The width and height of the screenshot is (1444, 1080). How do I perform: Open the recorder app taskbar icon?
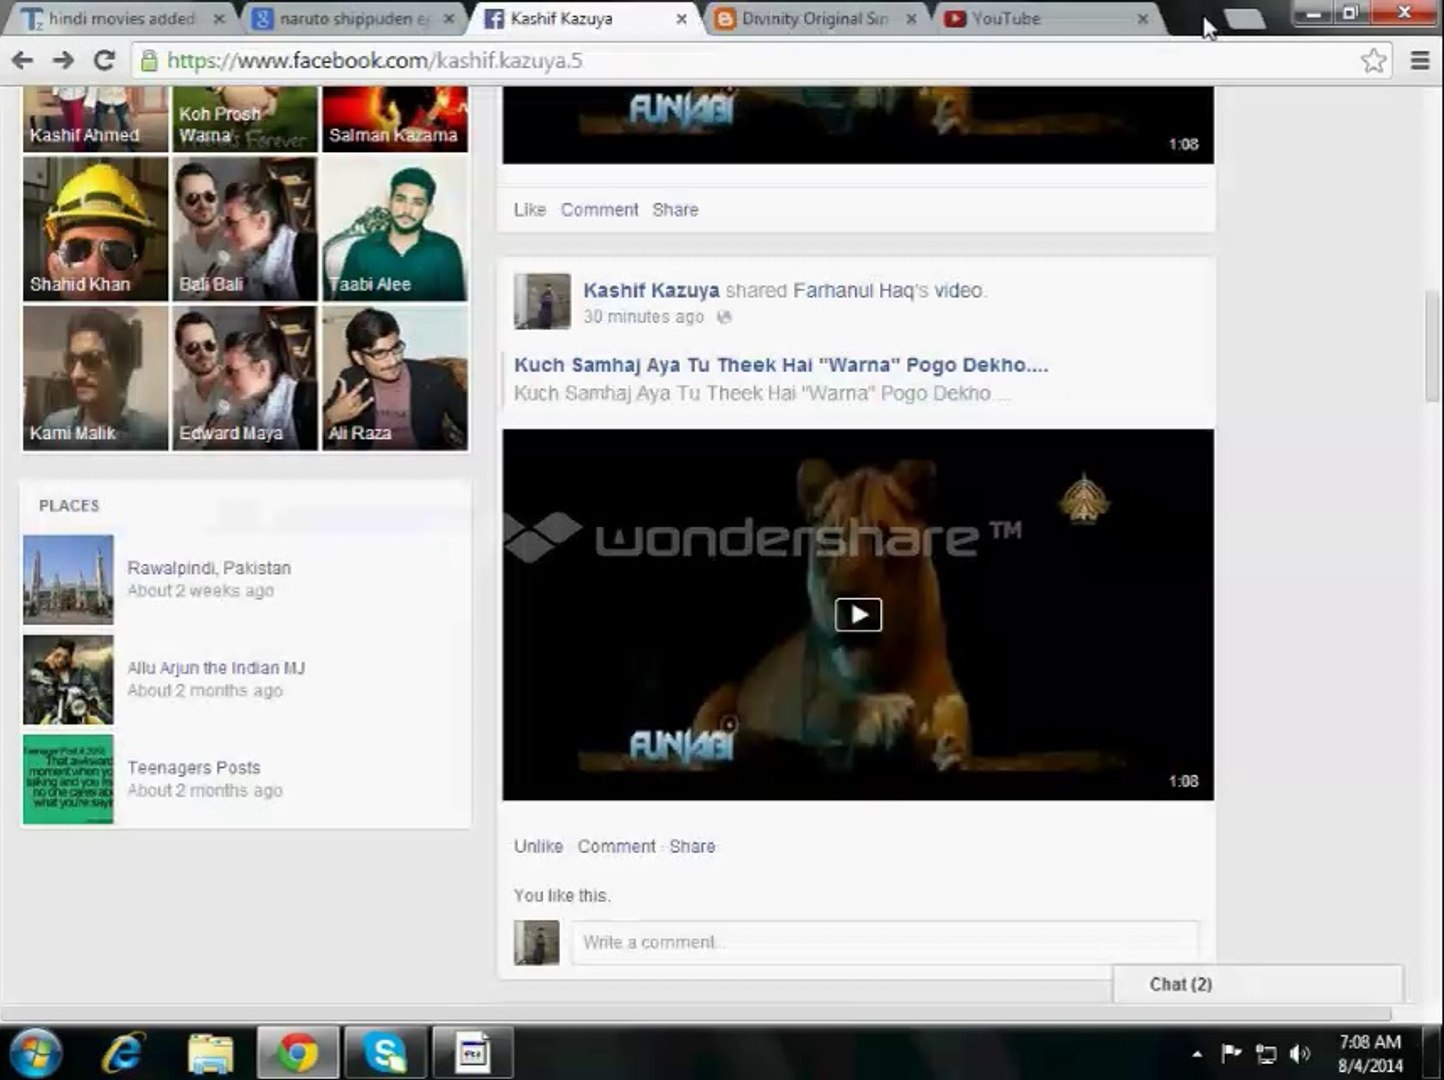[x=472, y=1053]
